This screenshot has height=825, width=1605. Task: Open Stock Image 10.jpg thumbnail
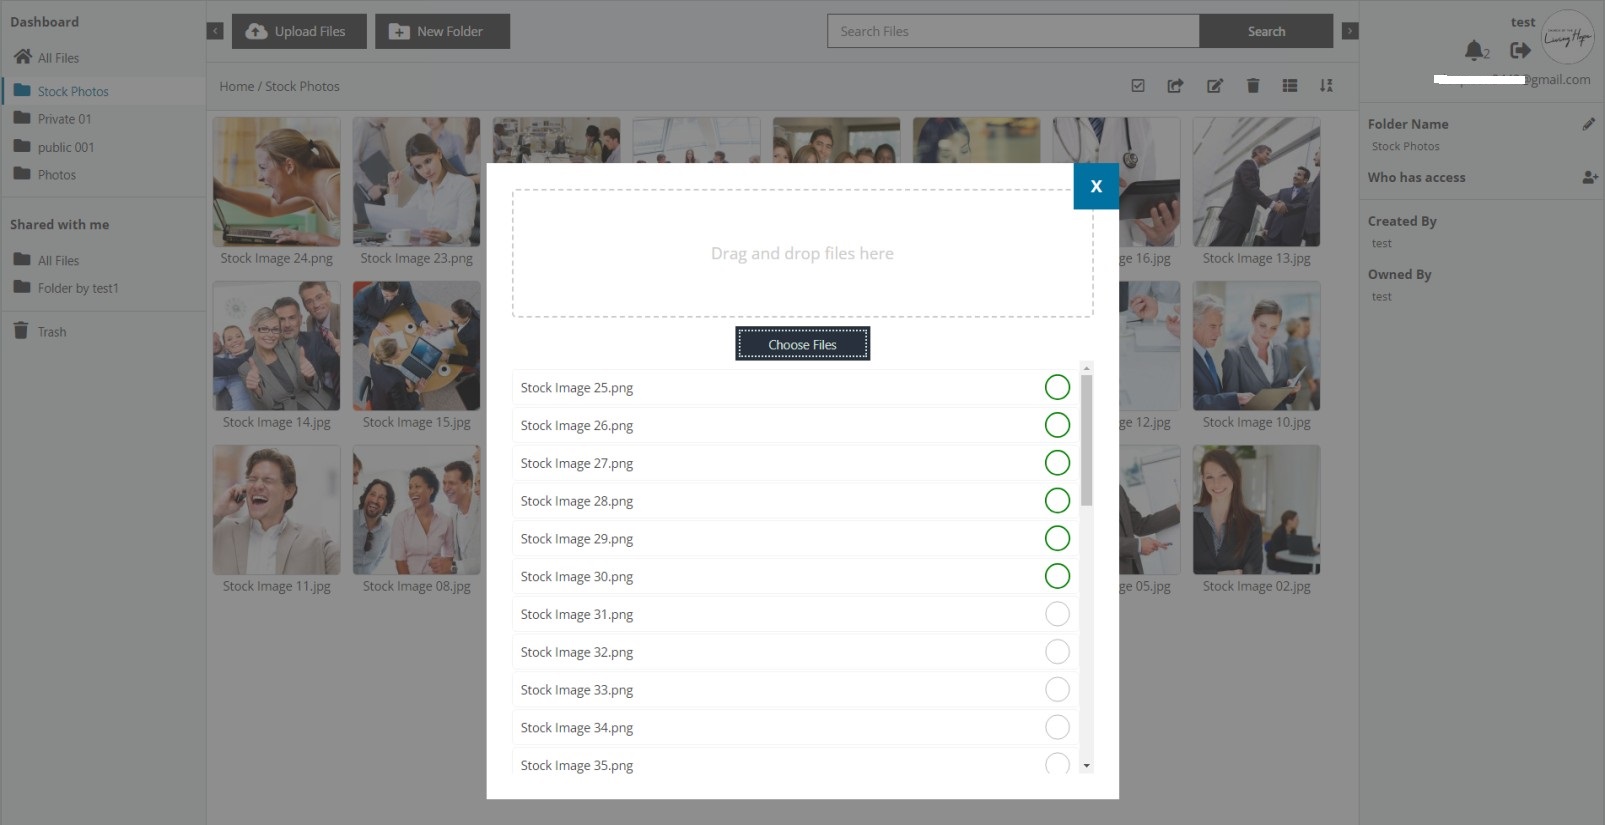[1257, 346]
